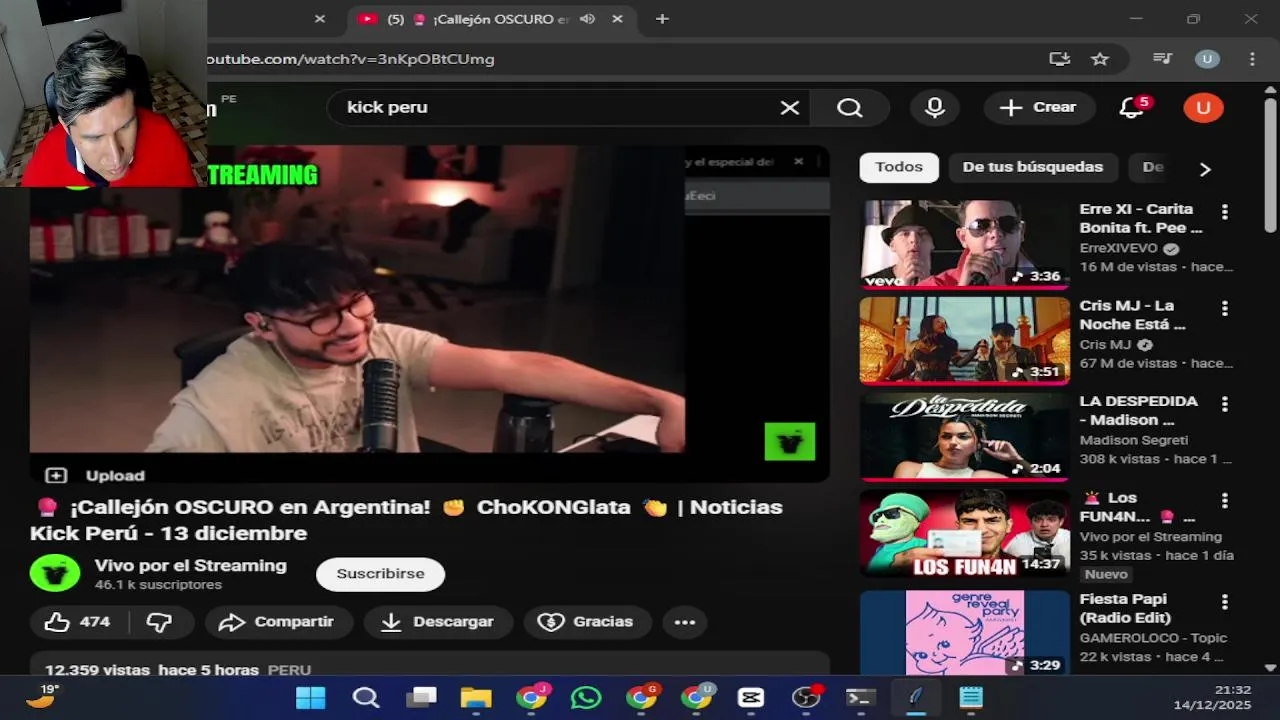This screenshot has width=1280, height=720.
Task: Click Crear to create content
Action: [1039, 108]
